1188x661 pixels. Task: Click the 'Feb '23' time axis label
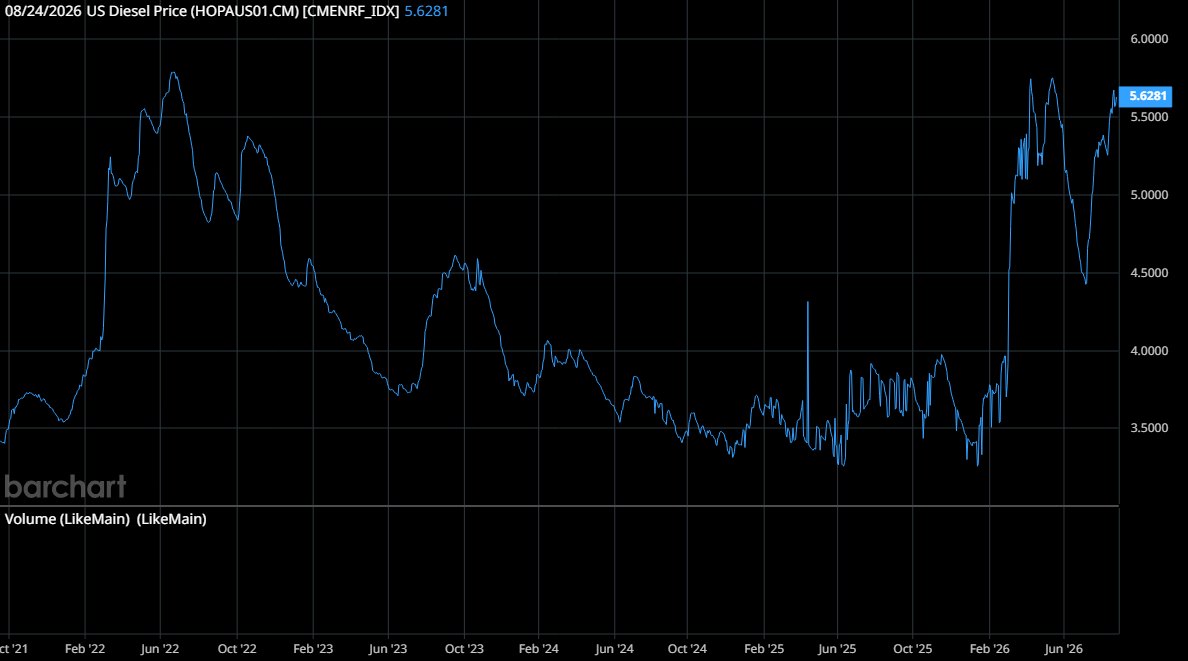pyautogui.click(x=313, y=649)
